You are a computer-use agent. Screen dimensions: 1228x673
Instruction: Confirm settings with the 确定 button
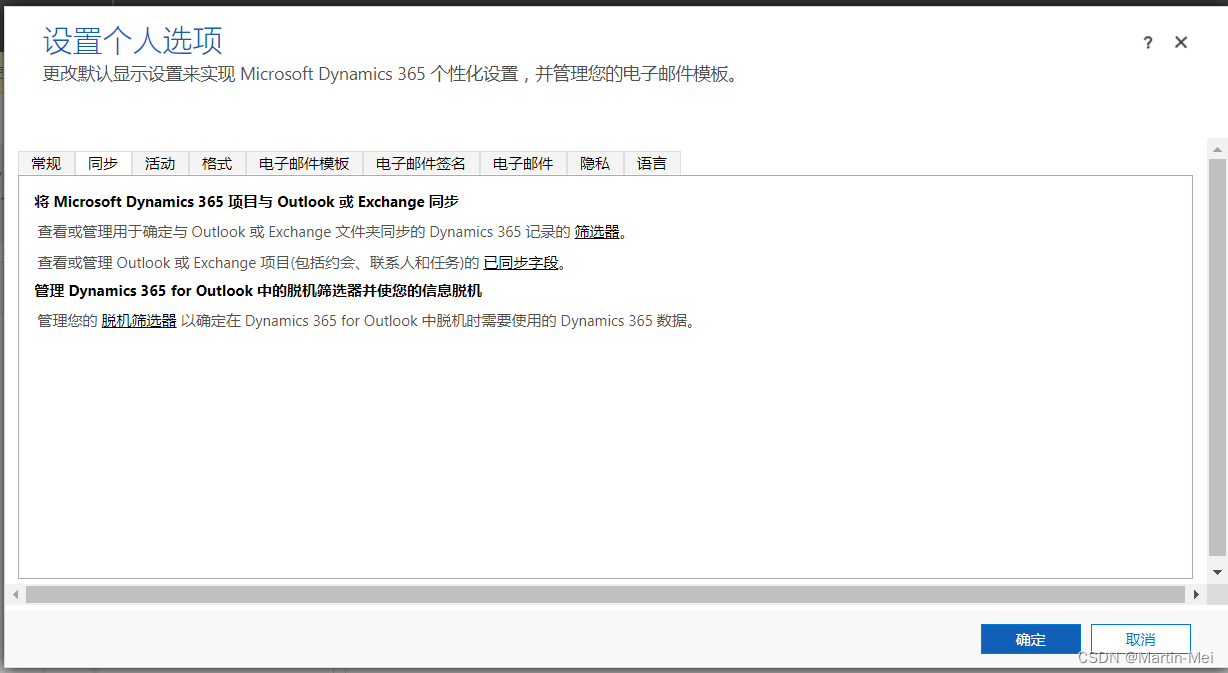click(1031, 639)
